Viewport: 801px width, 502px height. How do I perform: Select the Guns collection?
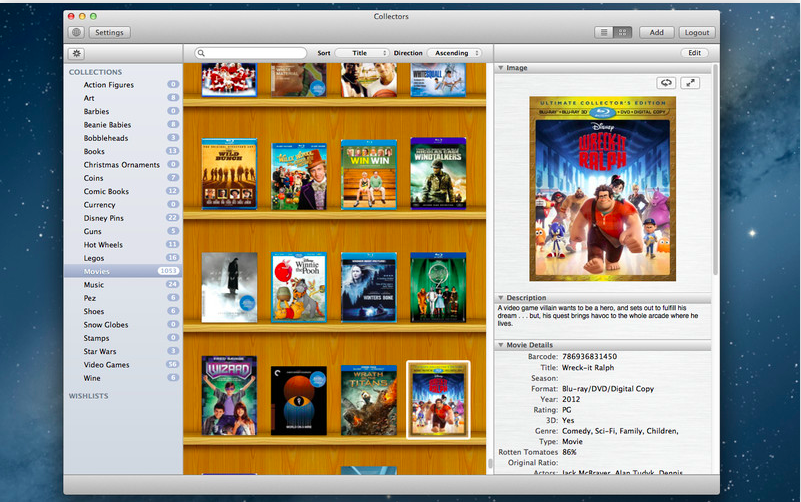point(123,231)
